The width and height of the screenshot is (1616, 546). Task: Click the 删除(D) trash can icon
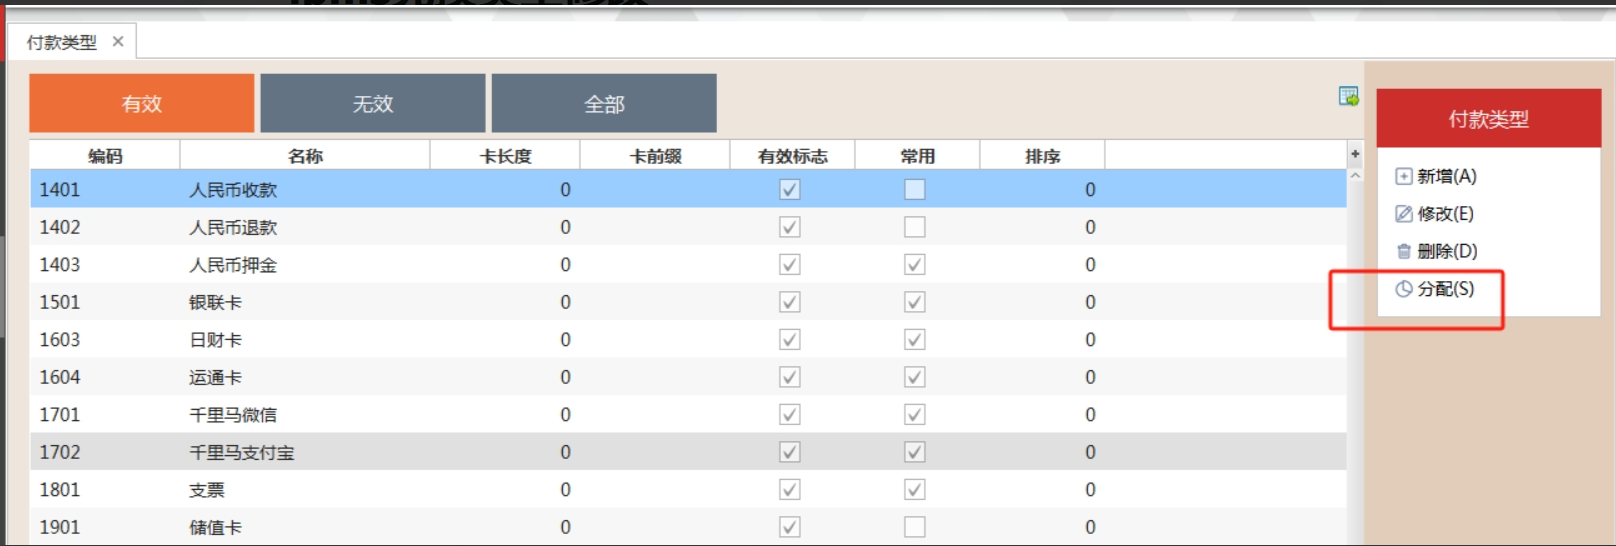click(1404, 252)
